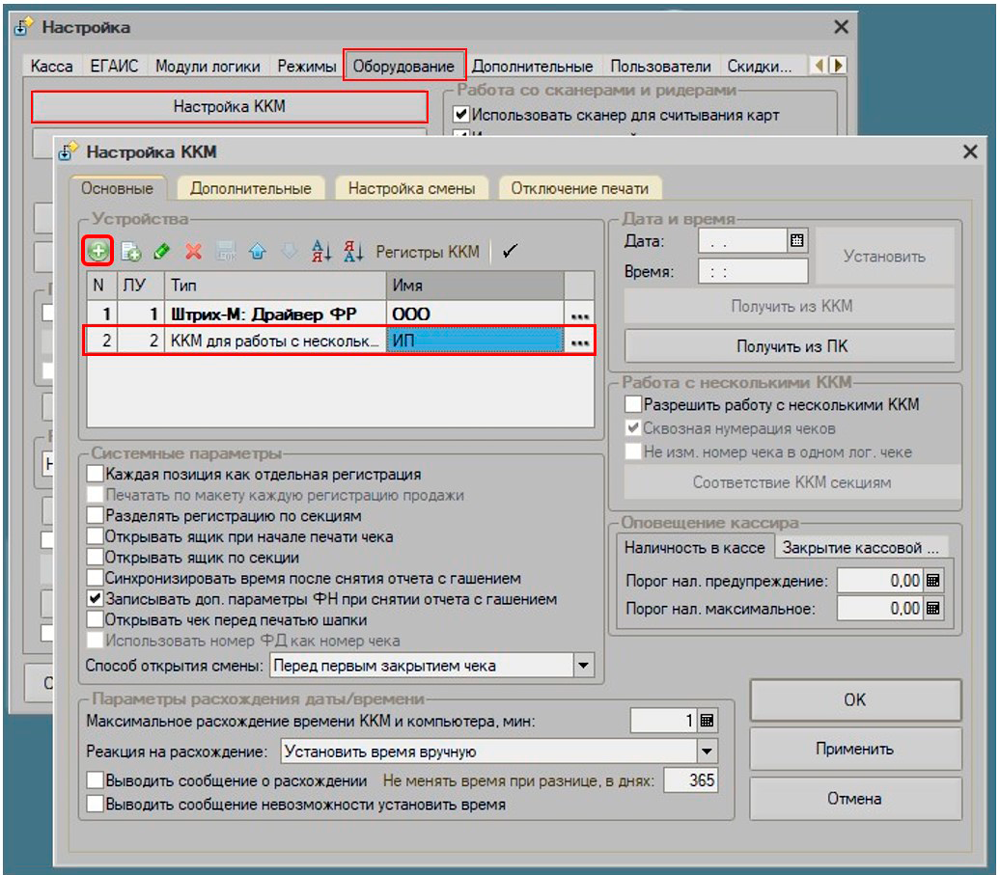Image resolution: width=1000 pixels, height=875 pixels.
Task: Click the black checkmark toolbar icon
Action: [511, 252]
